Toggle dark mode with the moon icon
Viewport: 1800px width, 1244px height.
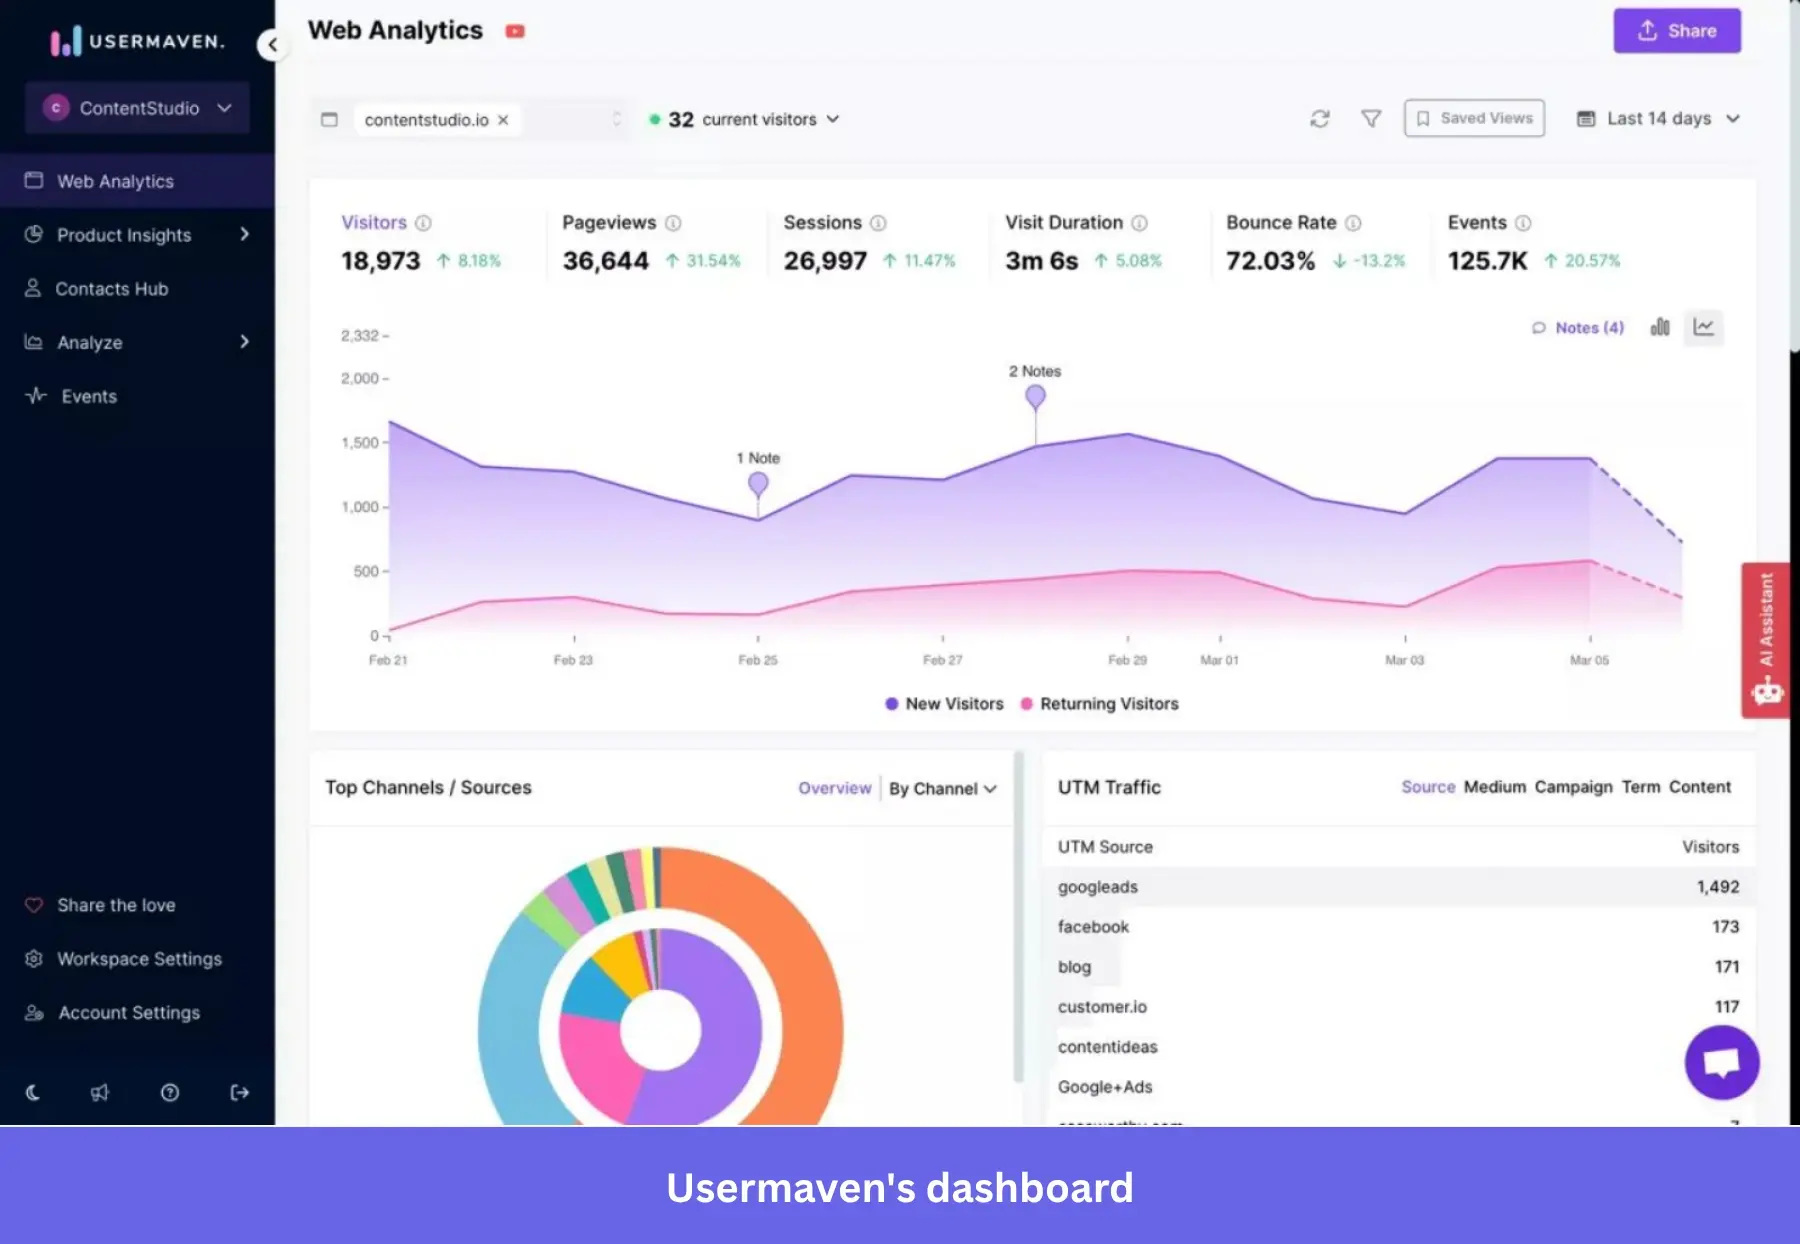coord(33,1092)
